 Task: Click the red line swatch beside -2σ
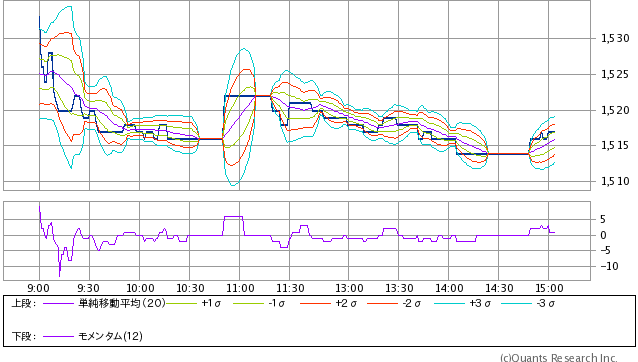(382, 304)
